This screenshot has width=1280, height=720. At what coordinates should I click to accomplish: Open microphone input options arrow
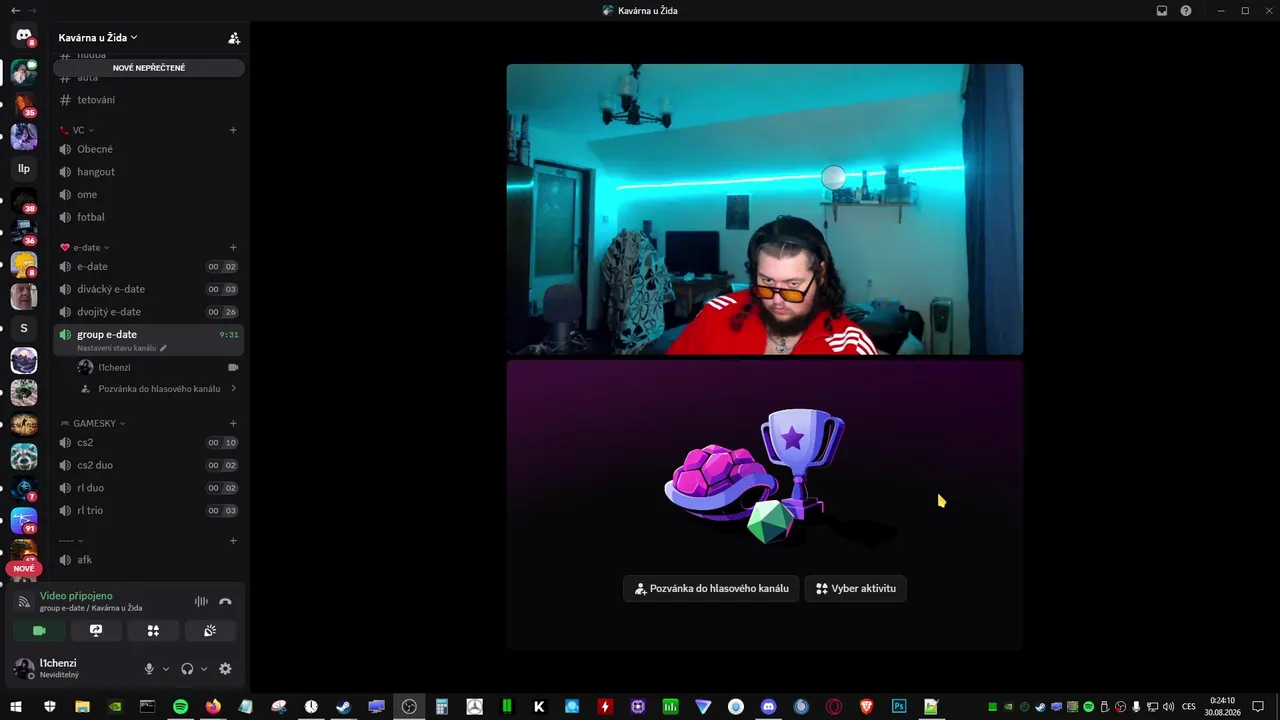(x=166, y=669)
